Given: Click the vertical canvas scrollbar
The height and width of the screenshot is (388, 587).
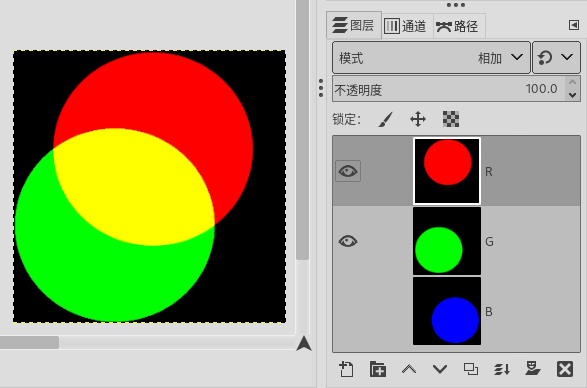Looking at the screenshot, I should (x=302, y=130).
